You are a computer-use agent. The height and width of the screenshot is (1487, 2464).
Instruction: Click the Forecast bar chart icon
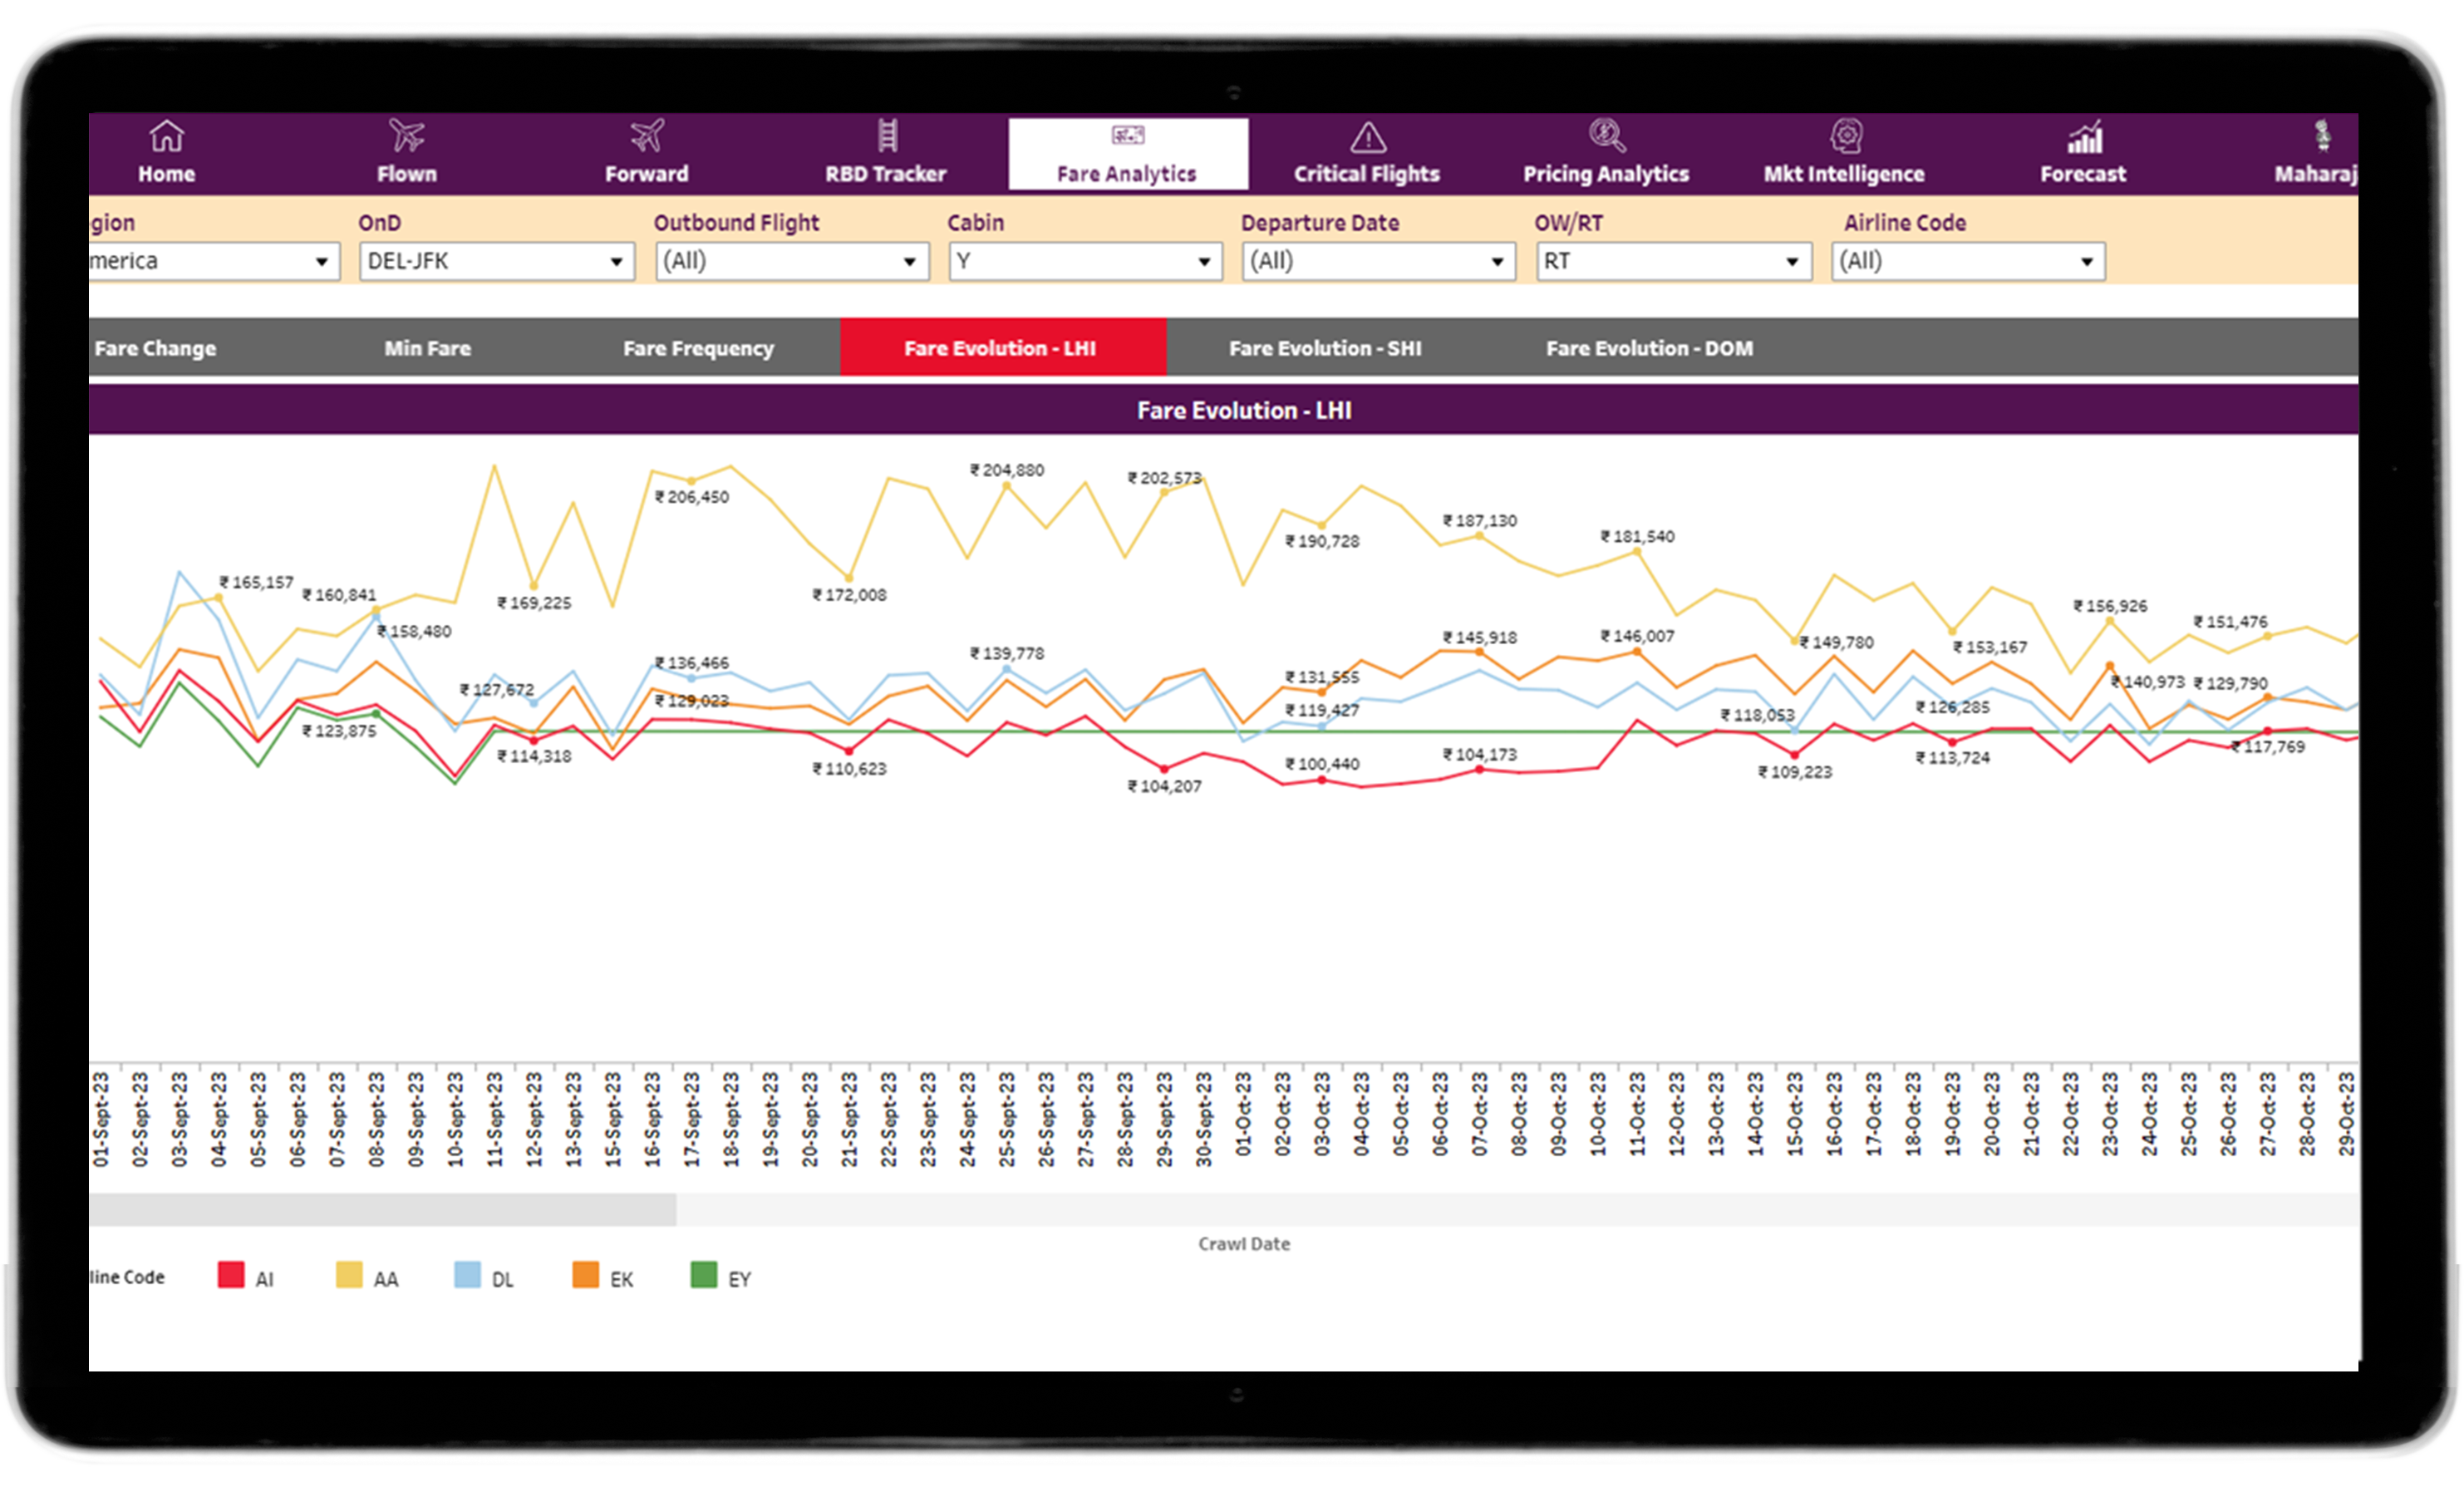2085,137
